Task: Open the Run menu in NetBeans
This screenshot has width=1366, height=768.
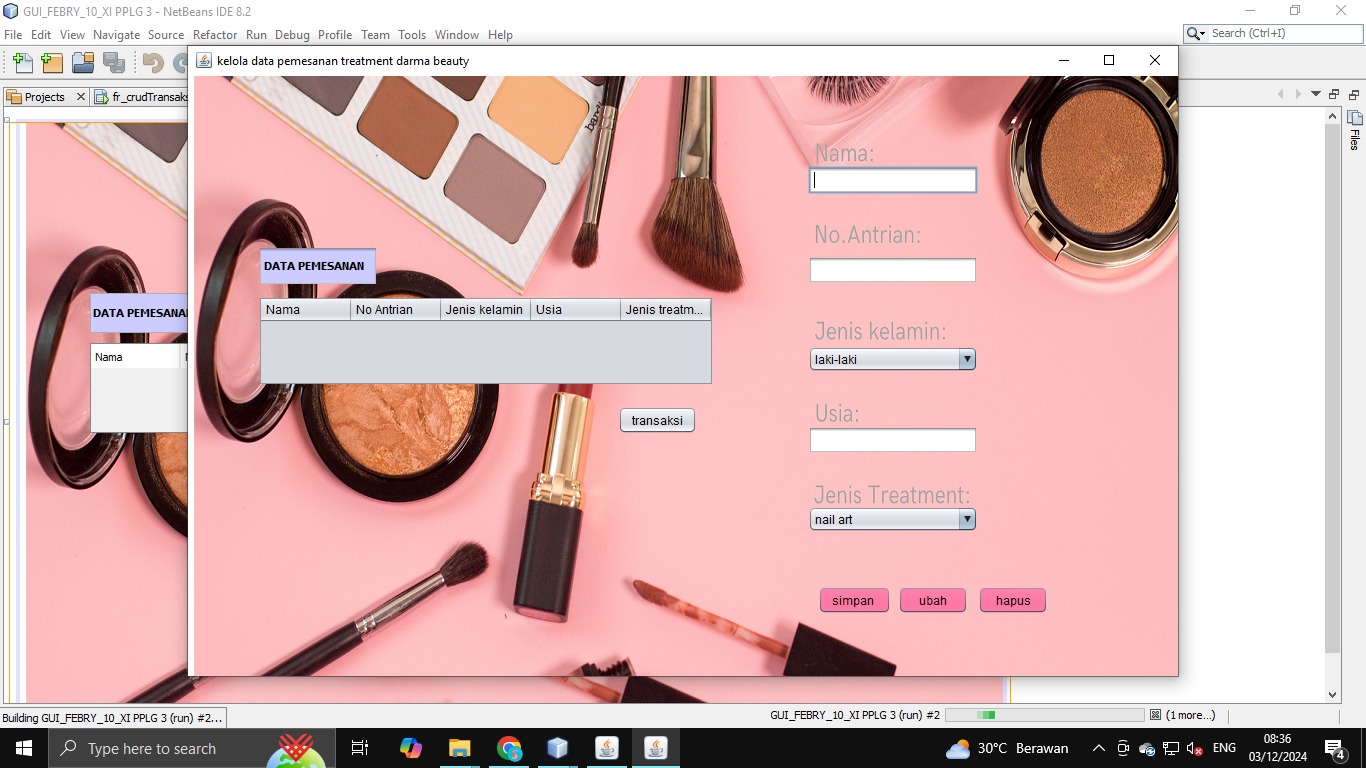Action: point(256,34)
